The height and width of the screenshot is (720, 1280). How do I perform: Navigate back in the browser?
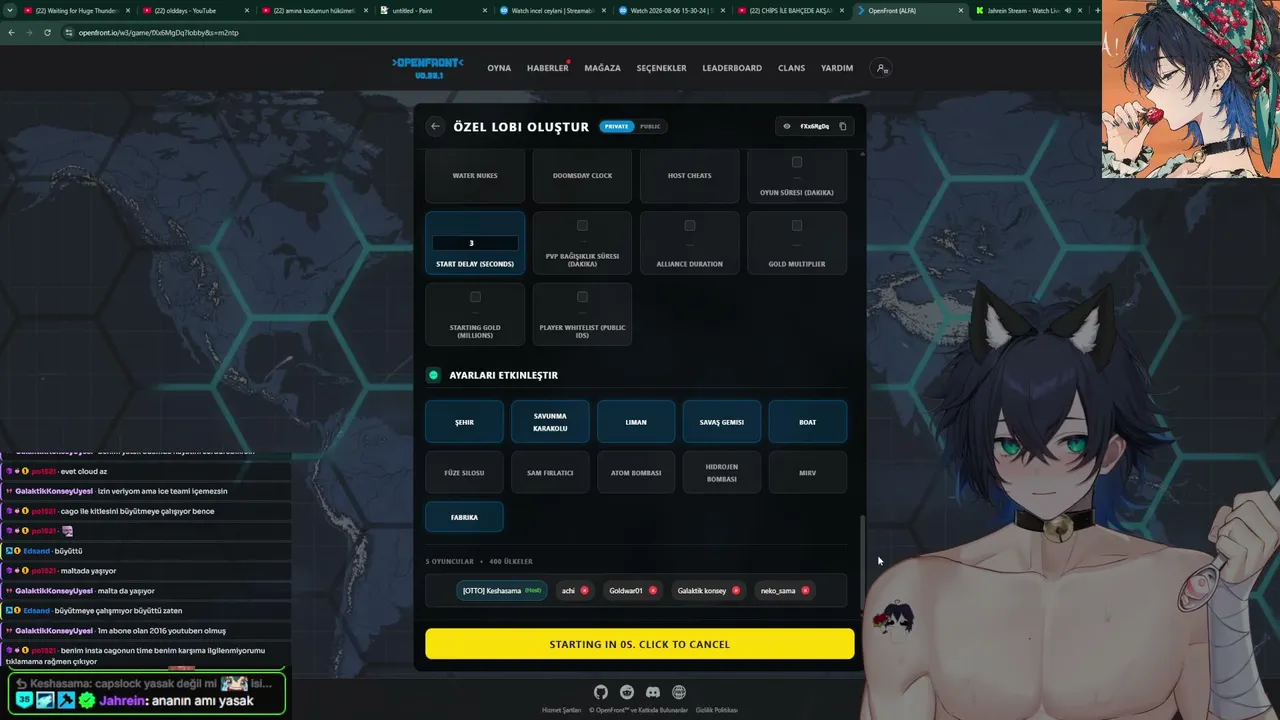click(11, 32)
